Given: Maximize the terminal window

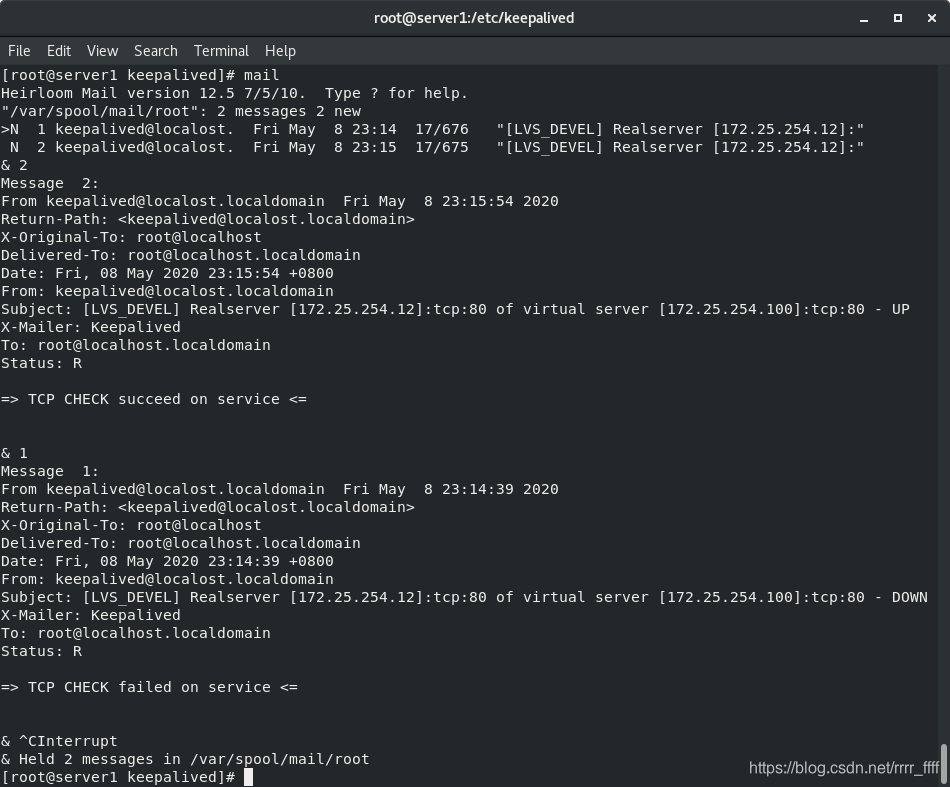Looking at the screenshot, I should [x=898, y=18].
